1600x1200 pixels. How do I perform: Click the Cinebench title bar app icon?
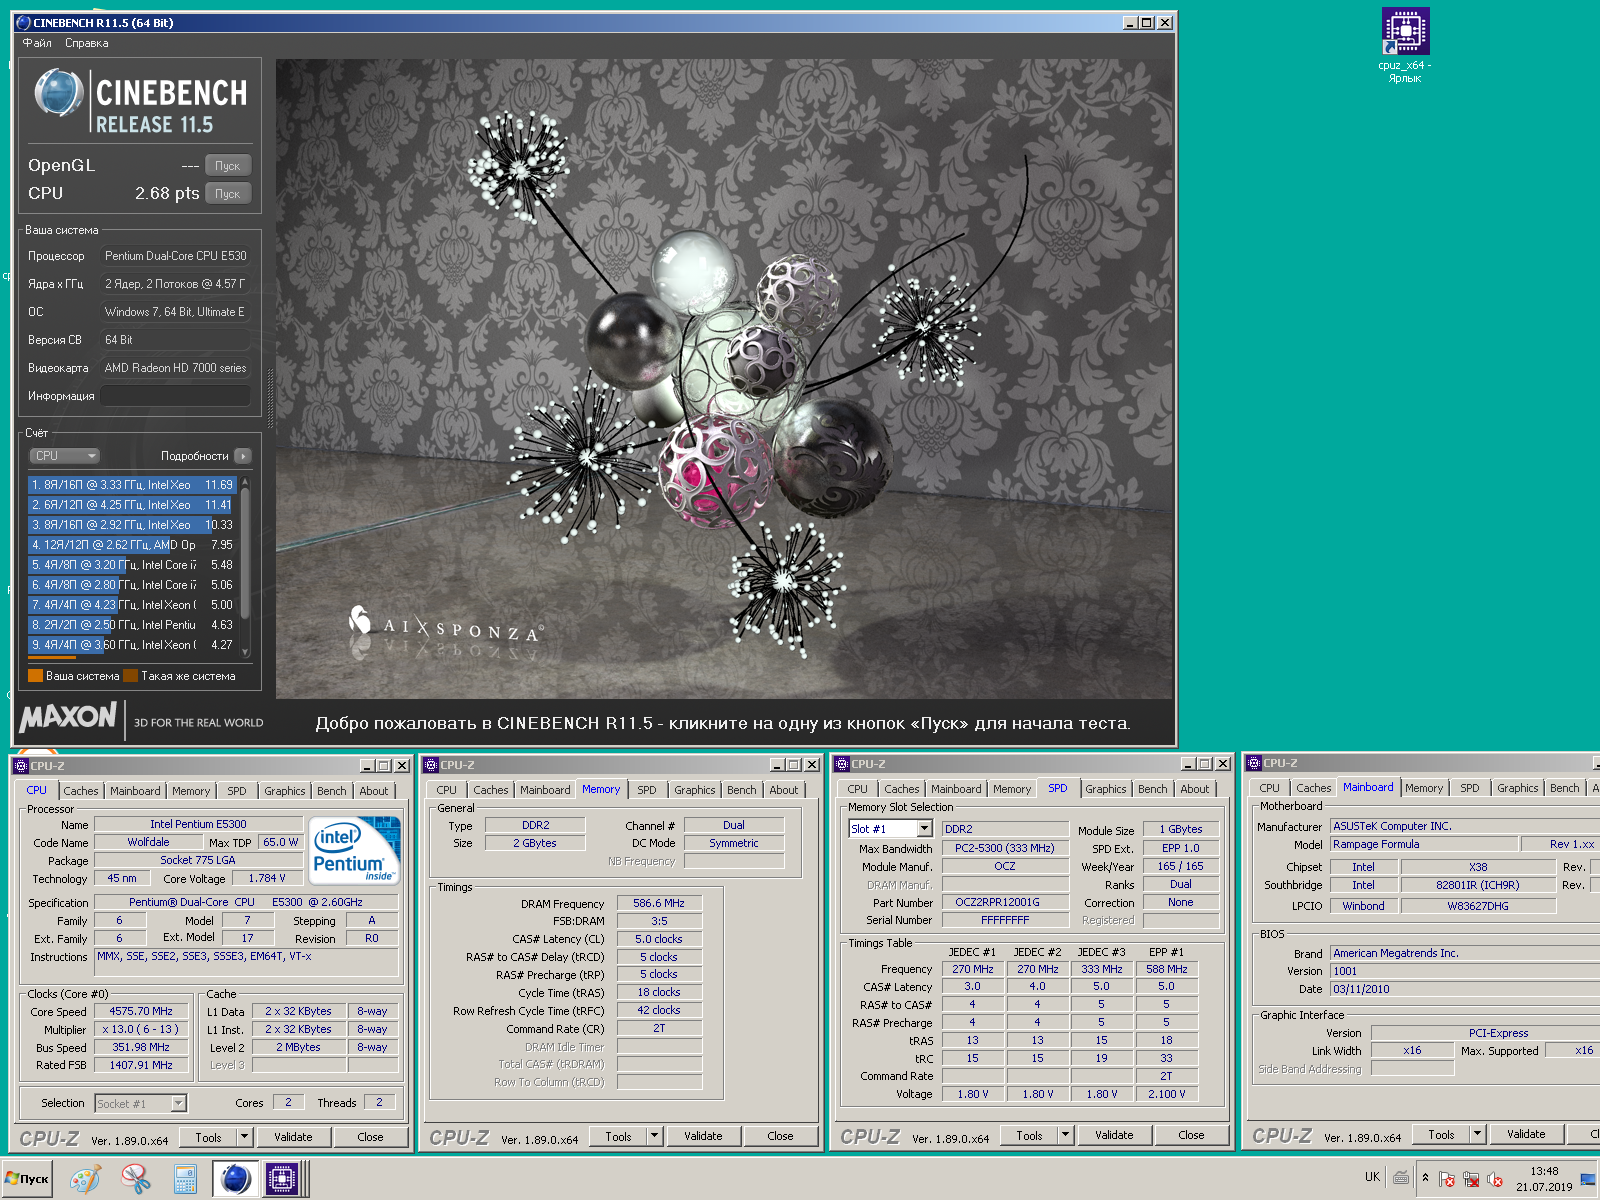click(24, 22)
